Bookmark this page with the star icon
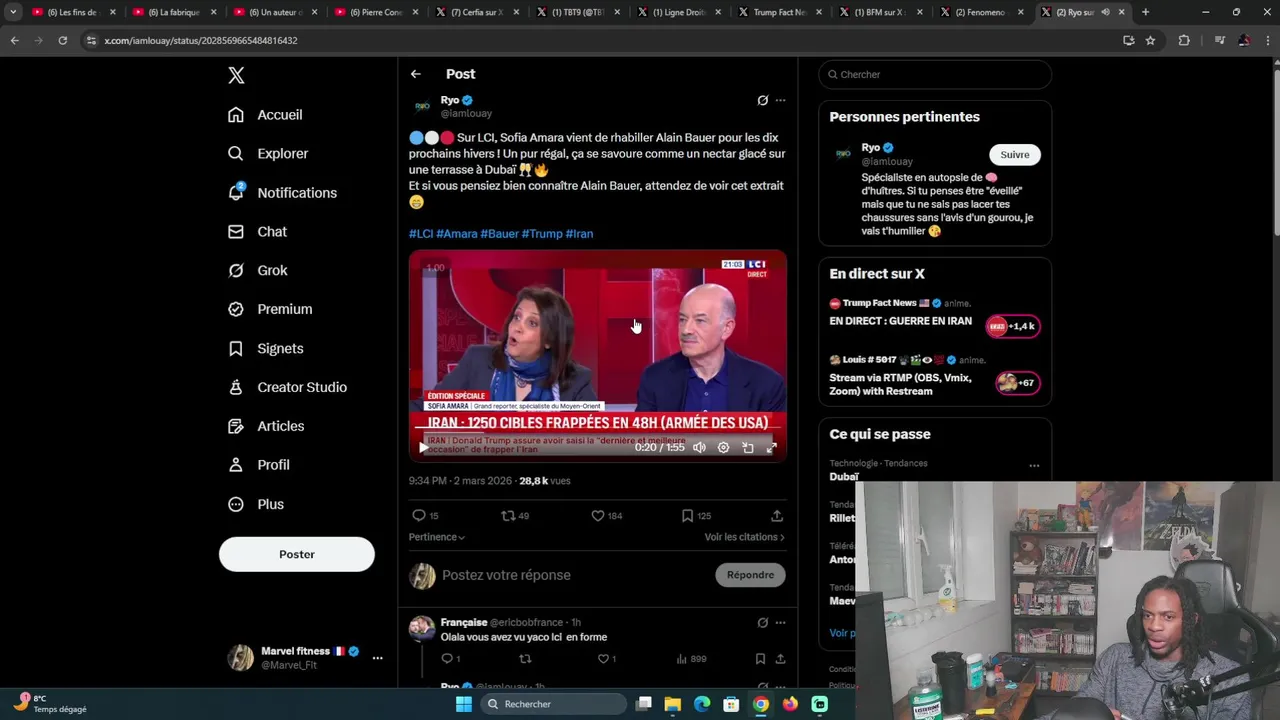The height and width of the screenshot is (720, 1280). (1150, 40)
